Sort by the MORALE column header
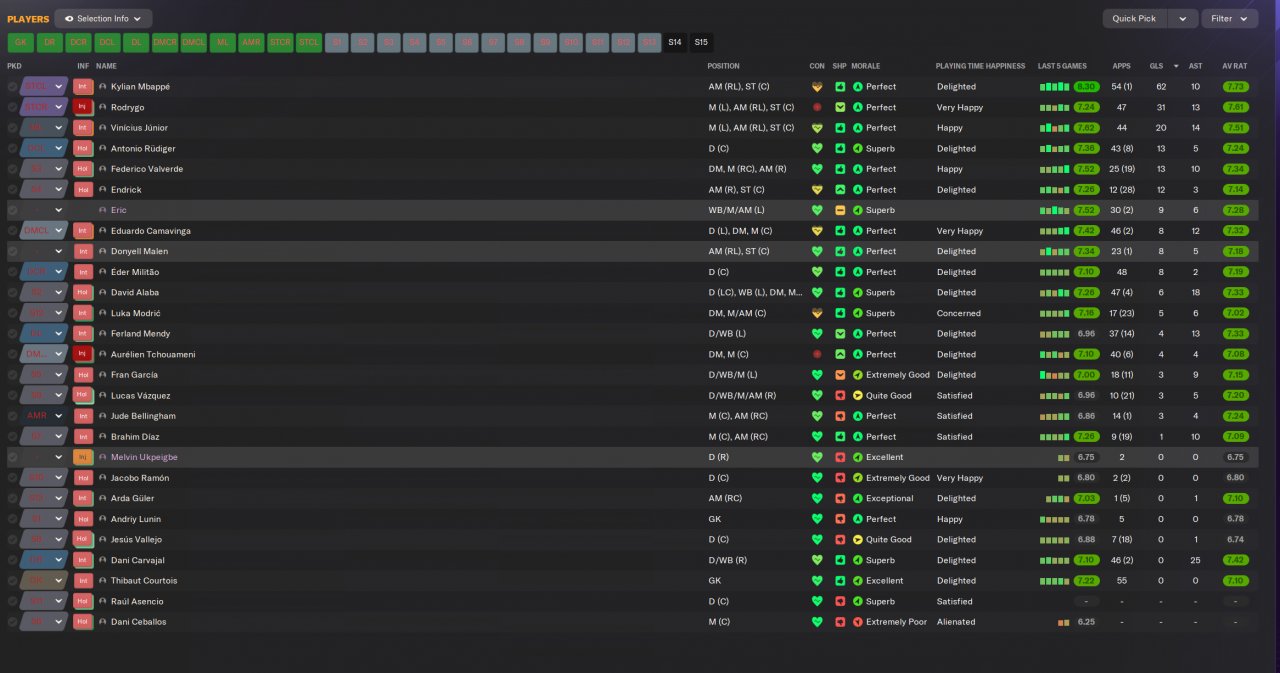This screenshot has height=673, width=1280. coord(866,66)
